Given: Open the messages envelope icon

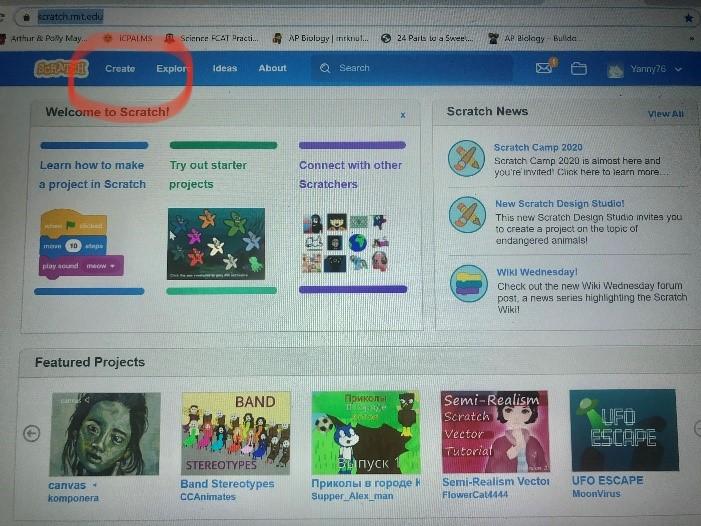Looking at the screenshot, I should [x=544, y=68].
